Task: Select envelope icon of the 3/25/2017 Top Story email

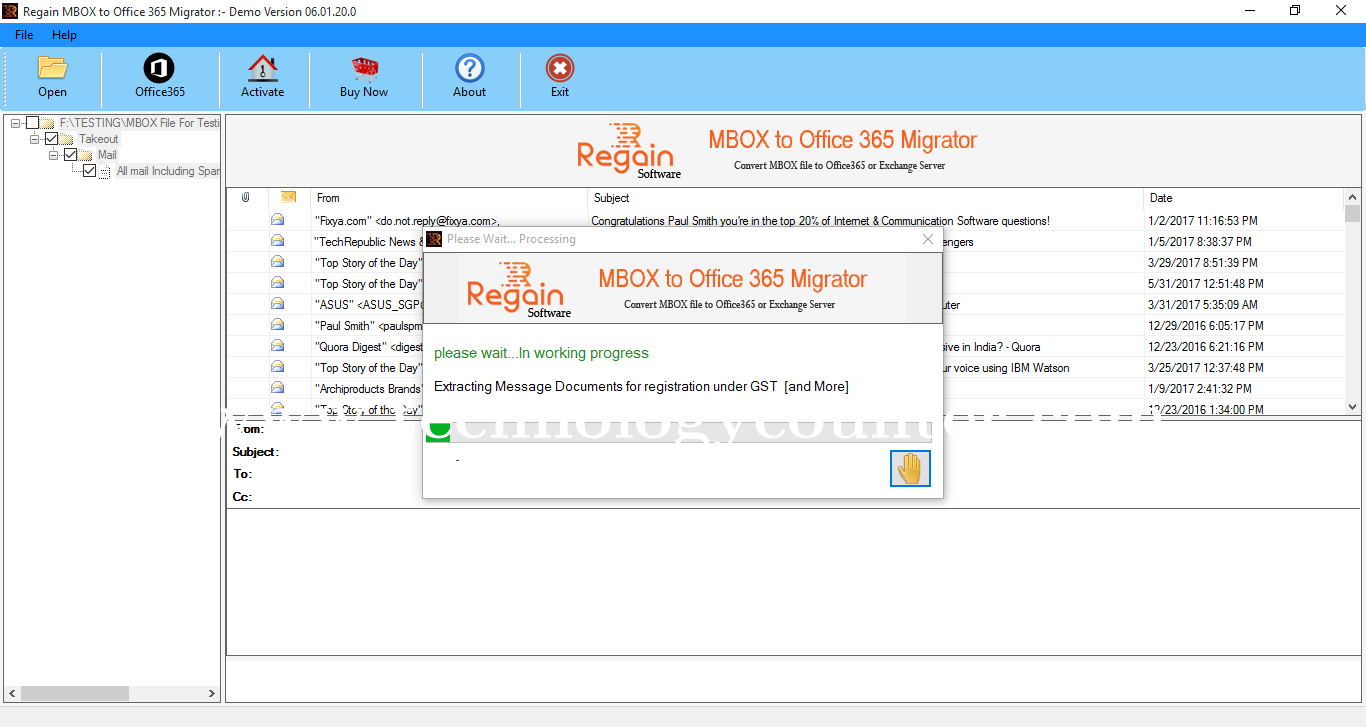Action: point(278,367)
